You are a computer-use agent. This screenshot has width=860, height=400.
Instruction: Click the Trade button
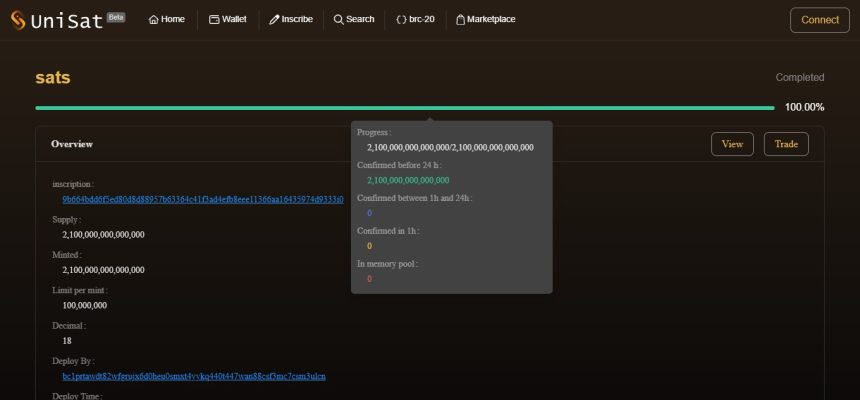click(786, 144)
